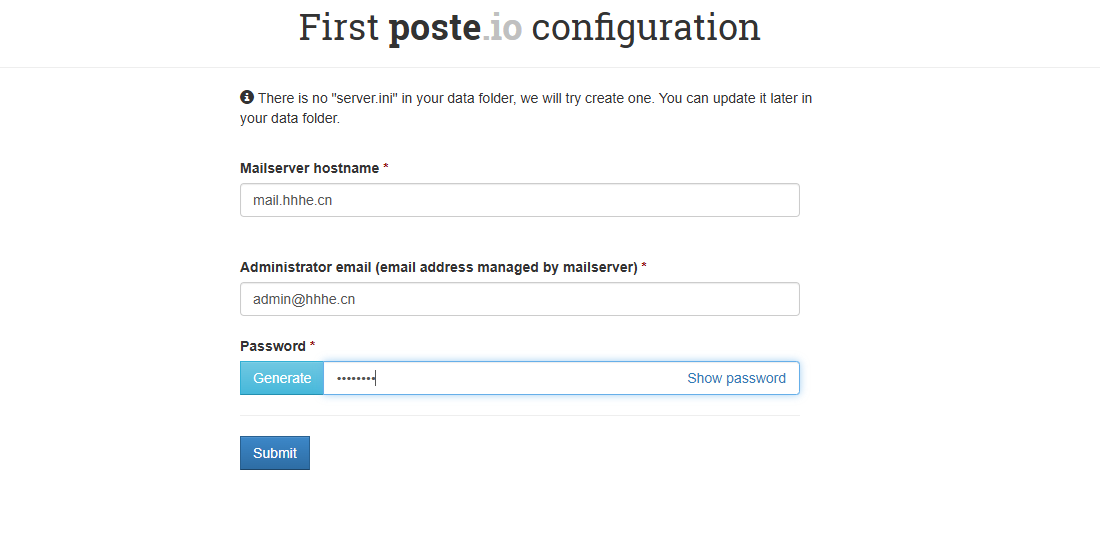The height and width of the screenshot is (554, 1112).
Task: Click the red asterisk after Administrator email label
Action: click(x=644, y=266)
